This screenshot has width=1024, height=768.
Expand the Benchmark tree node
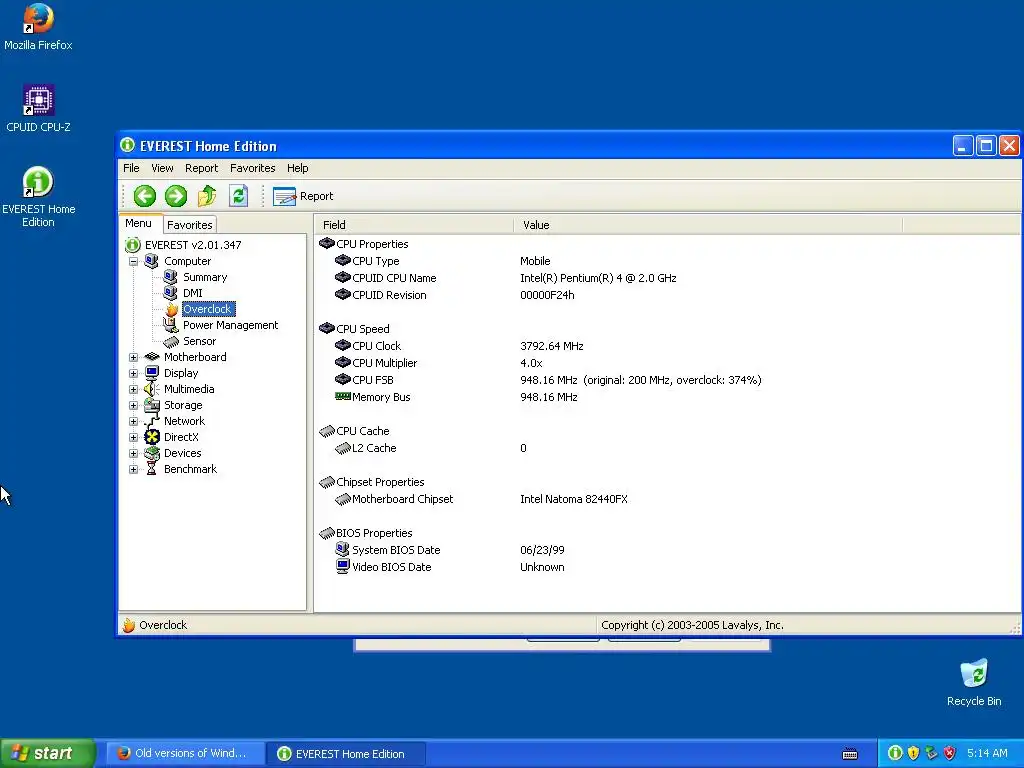[x=133, y=470]
